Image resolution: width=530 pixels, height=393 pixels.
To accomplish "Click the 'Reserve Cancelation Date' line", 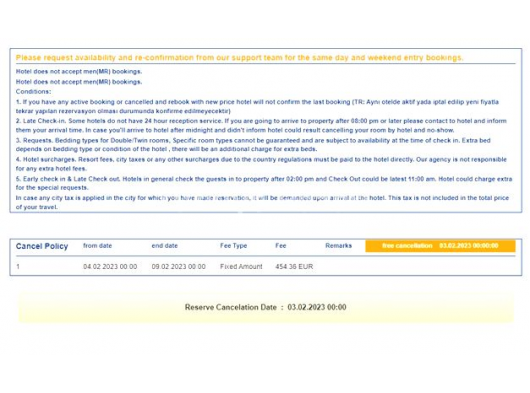I will click(265, 308).
